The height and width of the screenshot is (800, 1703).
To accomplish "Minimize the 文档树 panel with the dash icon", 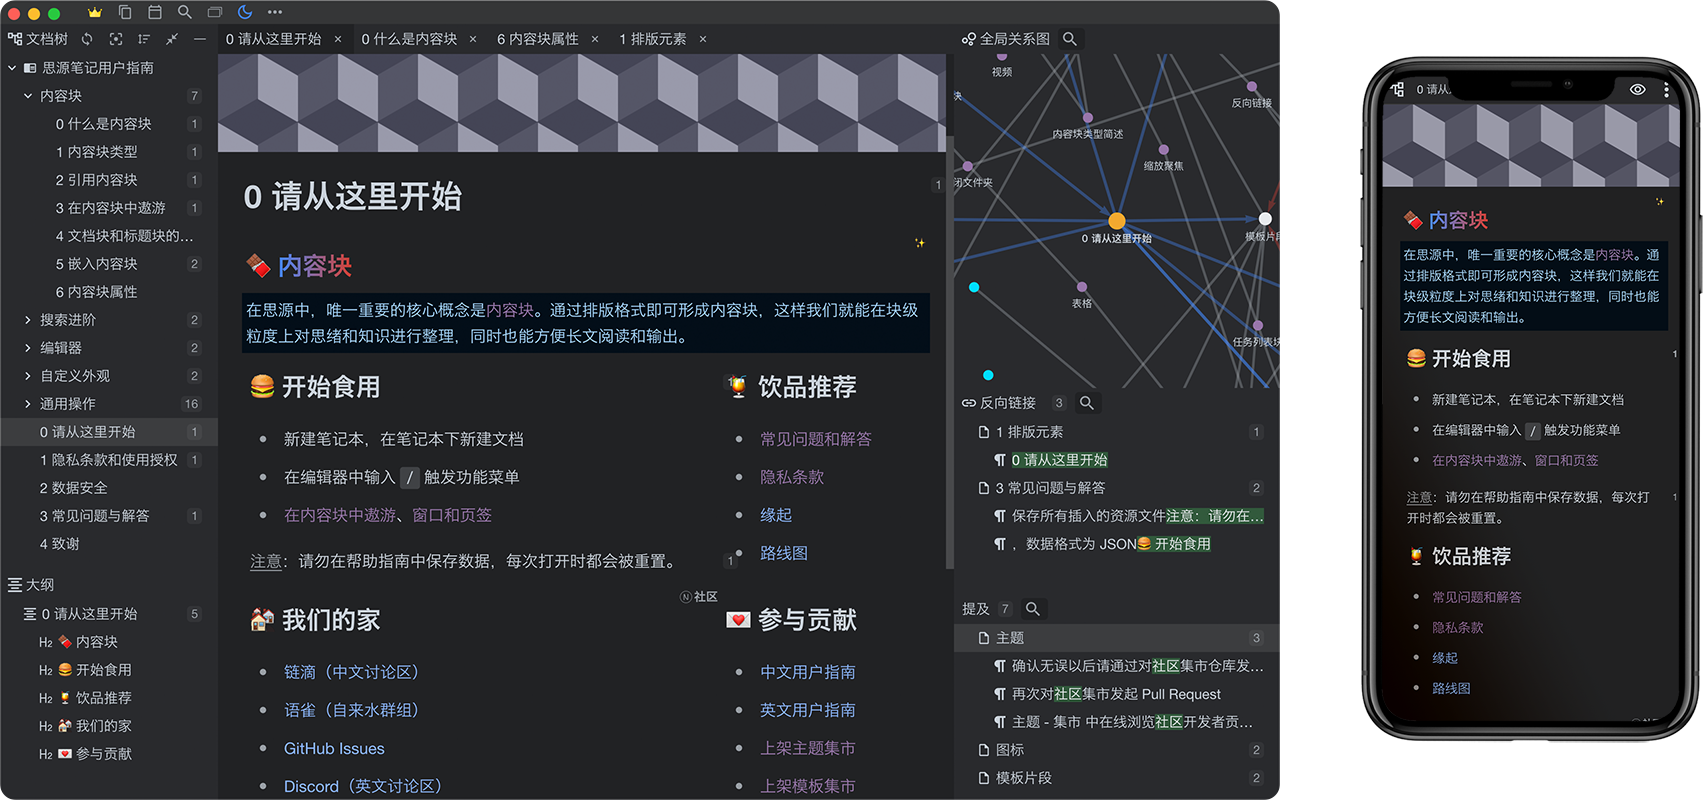I will [x=200, y=39].
